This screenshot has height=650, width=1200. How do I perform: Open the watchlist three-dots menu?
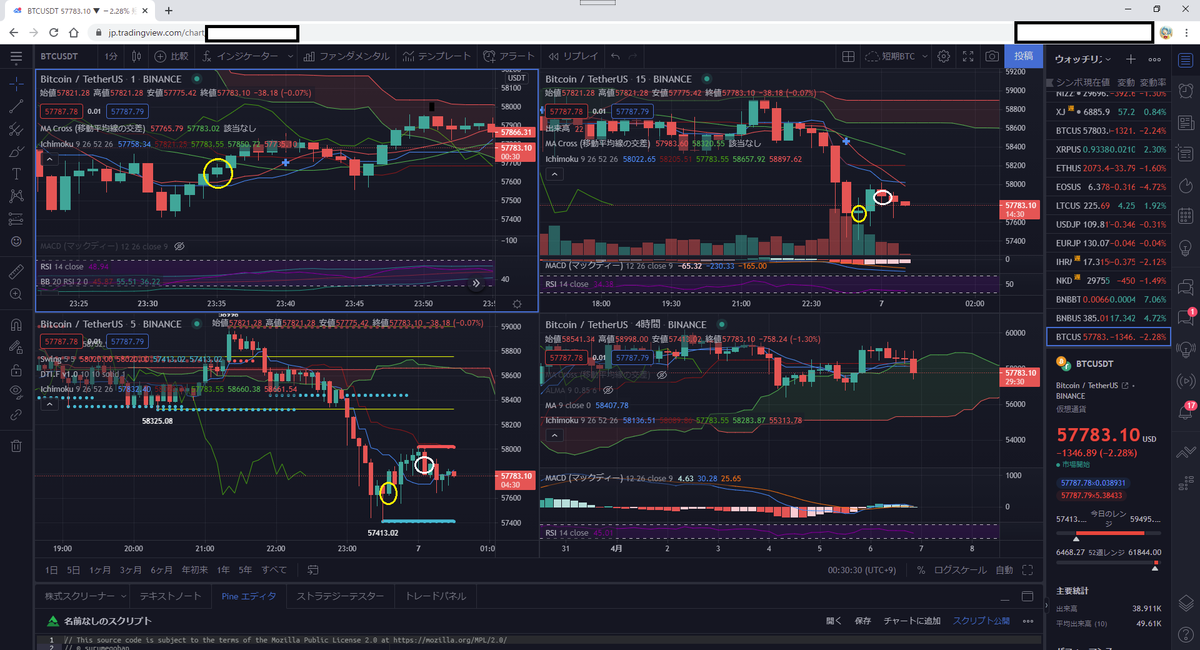click(1154, 59)
